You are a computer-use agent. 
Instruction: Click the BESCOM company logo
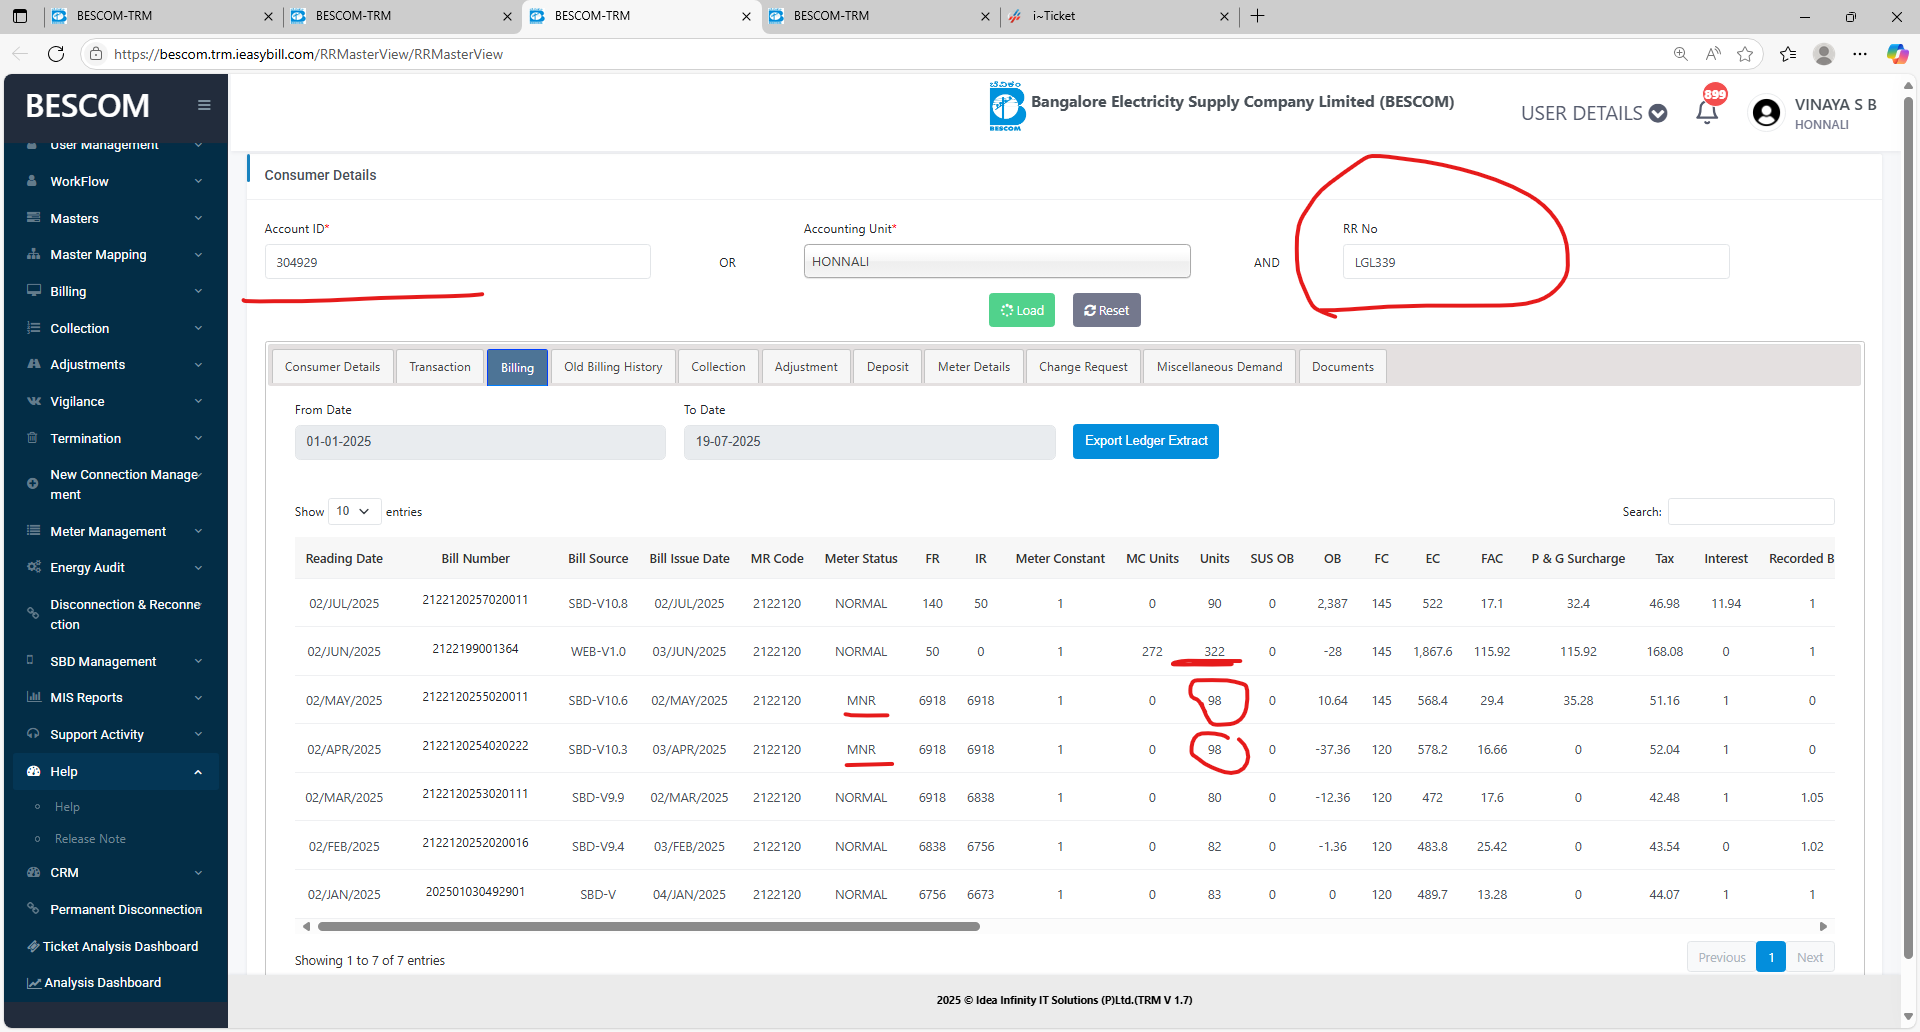tap(1007, 106)
